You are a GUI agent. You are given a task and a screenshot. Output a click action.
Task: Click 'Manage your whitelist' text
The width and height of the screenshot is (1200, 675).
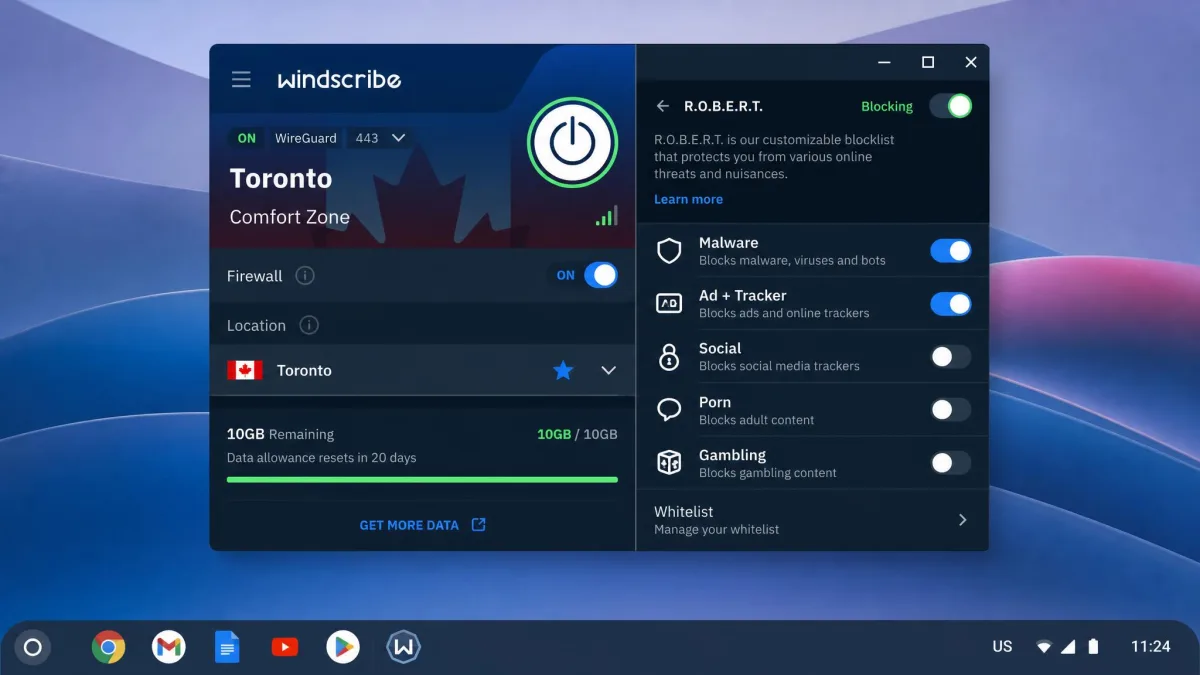click(x=716, y=529)
